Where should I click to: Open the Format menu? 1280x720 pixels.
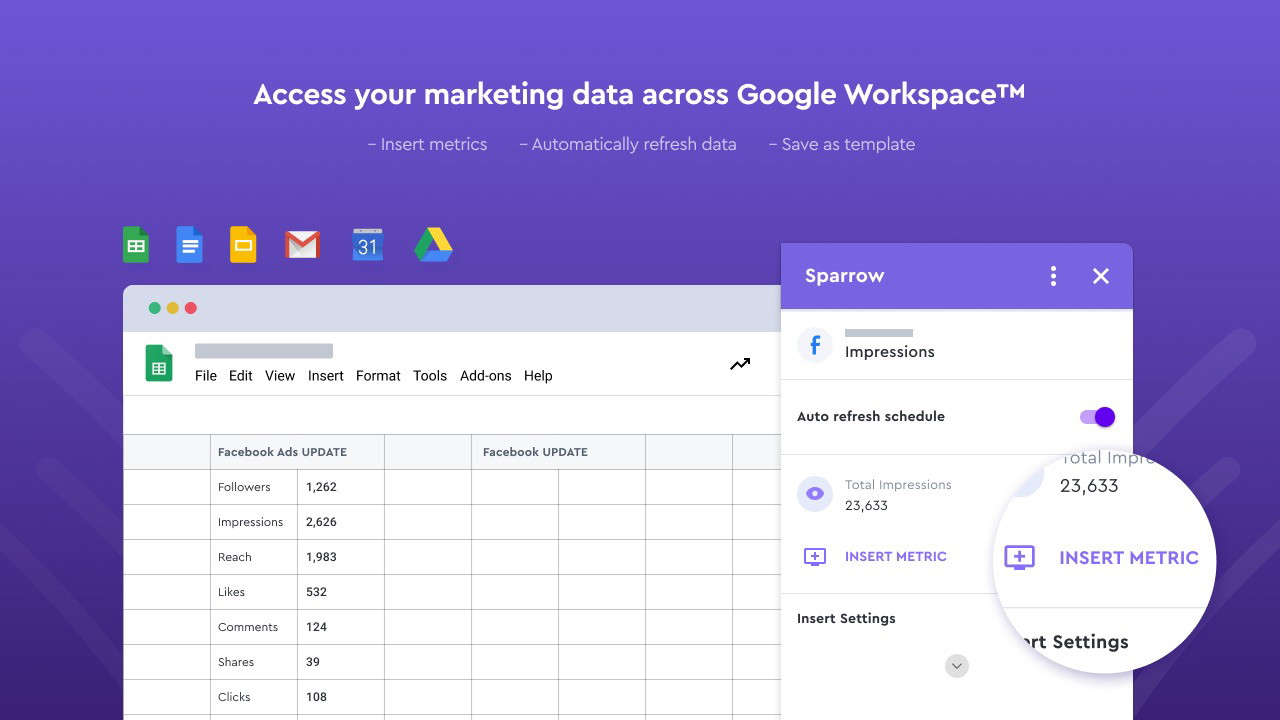point(378,376)
